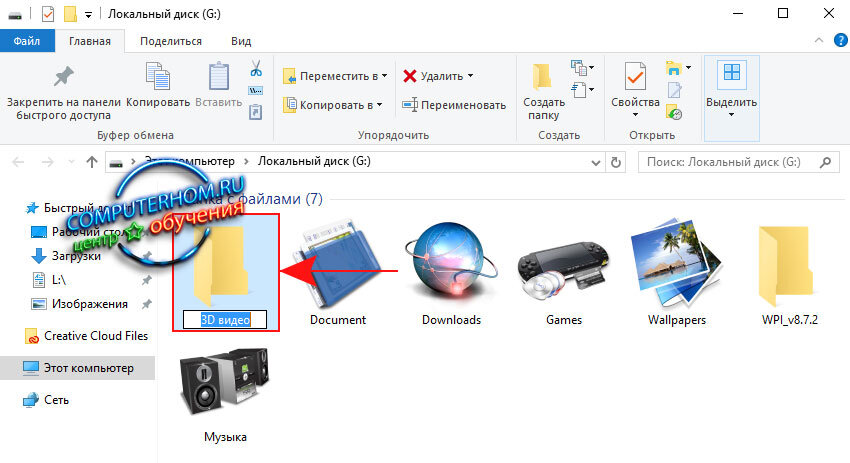Click the magnifier icon in the search box
850x463 pixels.
click(x=826, y=162)
